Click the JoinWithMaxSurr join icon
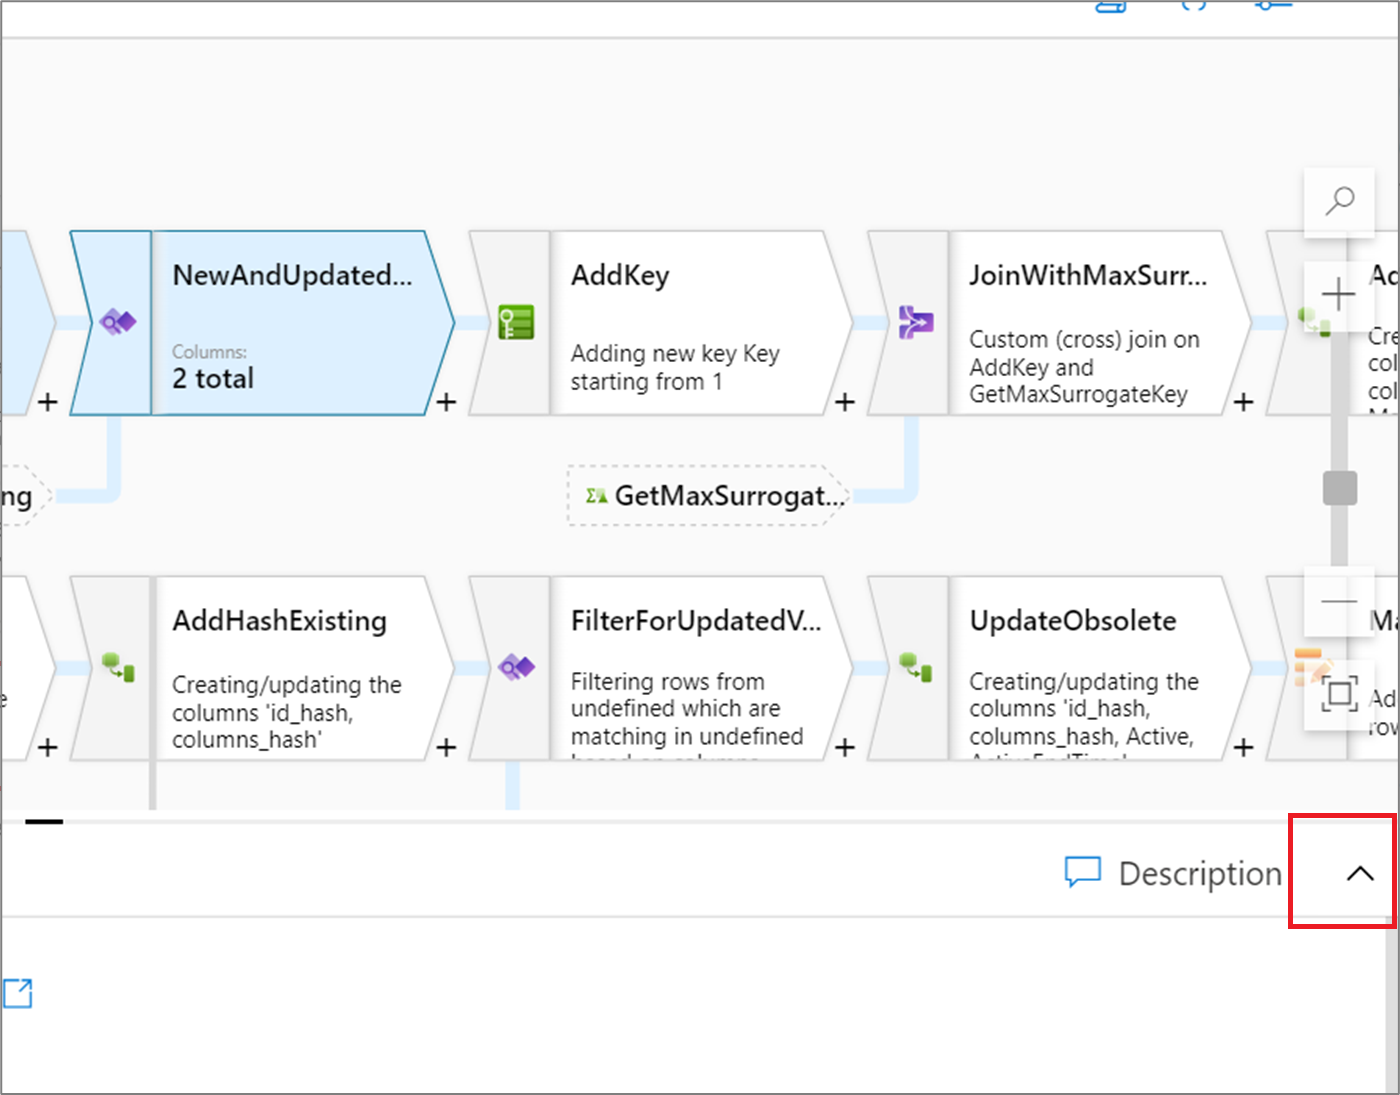Image resolution: width=1400 pixels, height=1095 pixels. click(915, 322)
